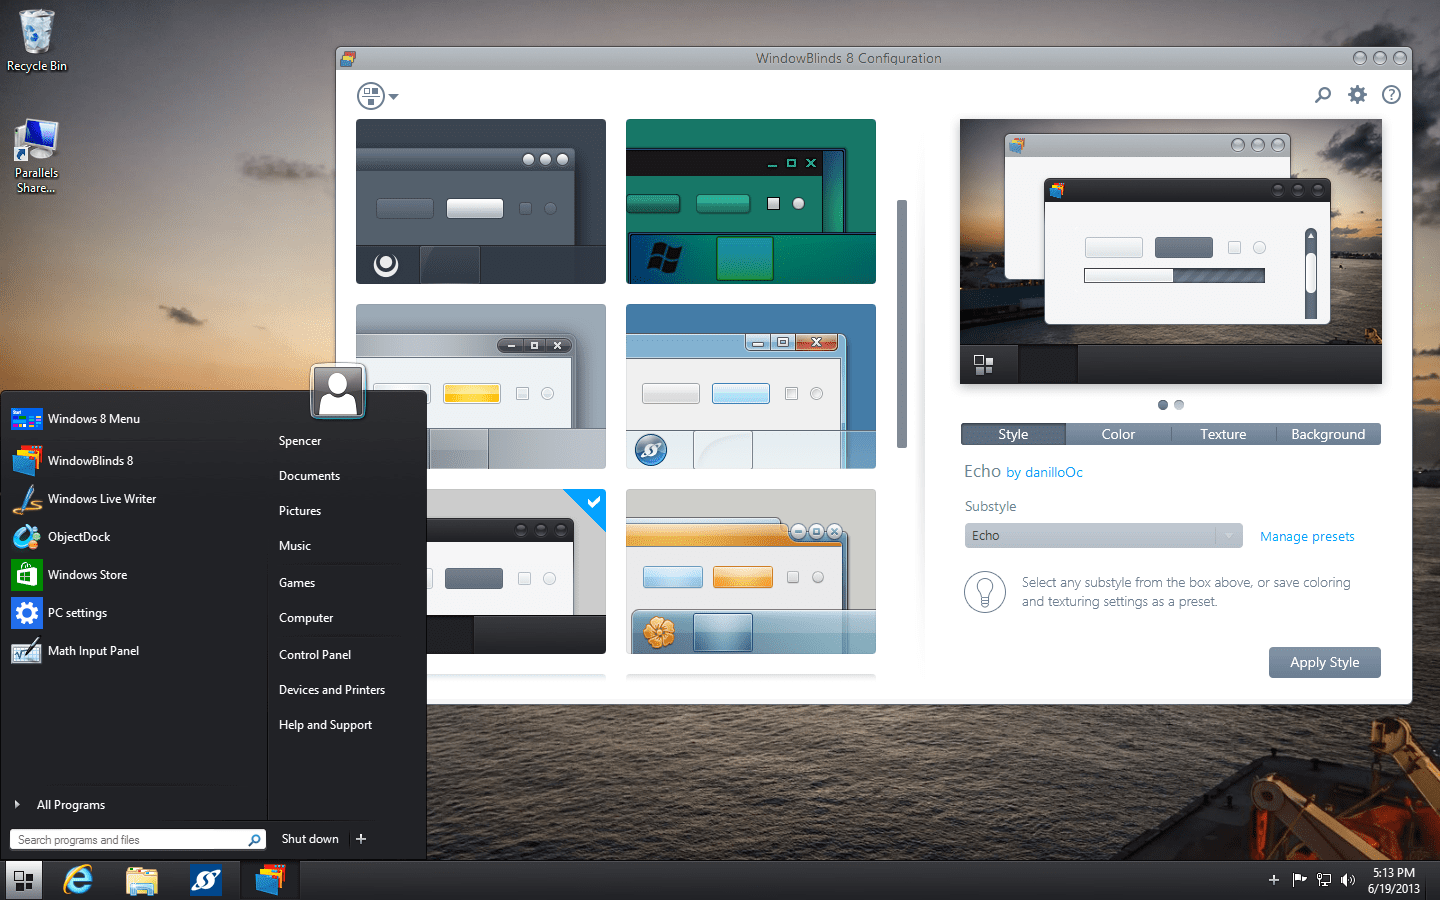The height and width of the screenshot is (900, 1440).
Task: Open Control Panel from the Start menu
Action: [x=314, y=654]
